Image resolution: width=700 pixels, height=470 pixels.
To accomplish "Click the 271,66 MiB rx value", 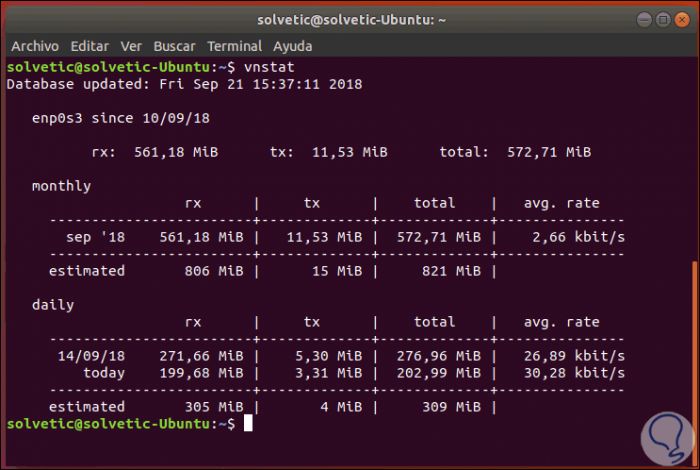I will (201, 356).
